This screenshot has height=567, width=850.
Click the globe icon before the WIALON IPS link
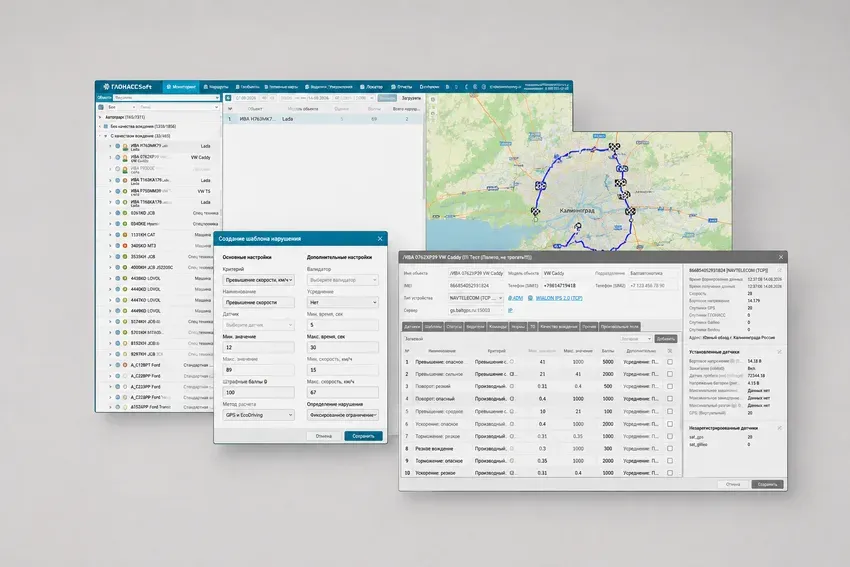pyautogui.click(x=531, y=298)
